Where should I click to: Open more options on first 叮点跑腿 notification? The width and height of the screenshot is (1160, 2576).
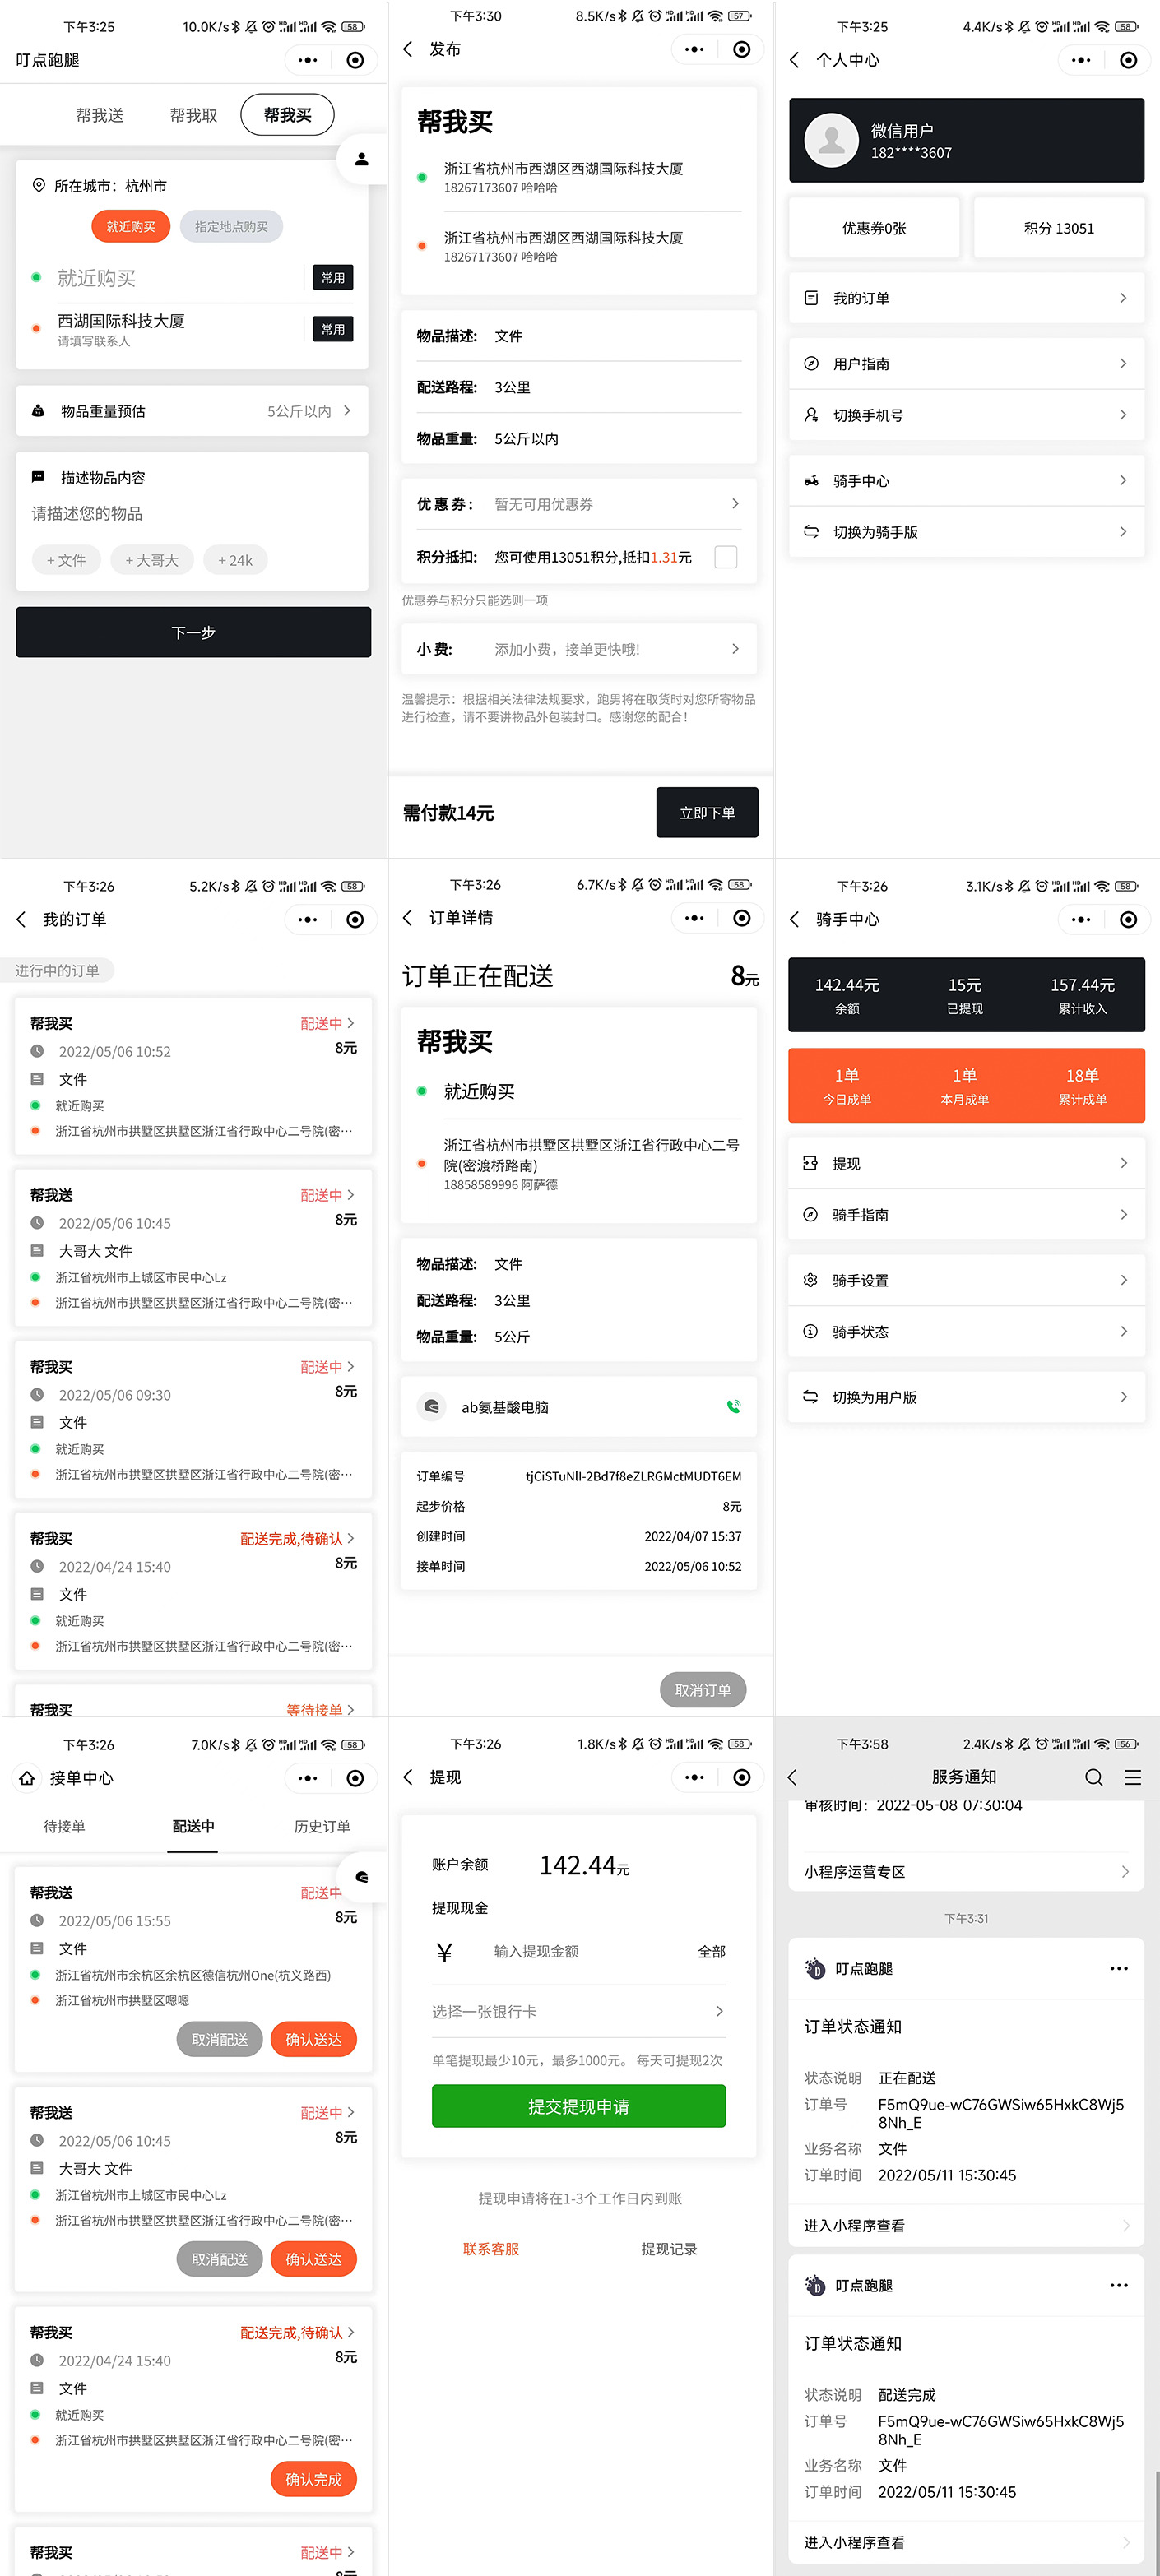pyautogui.click(x=1118, y=1968)
